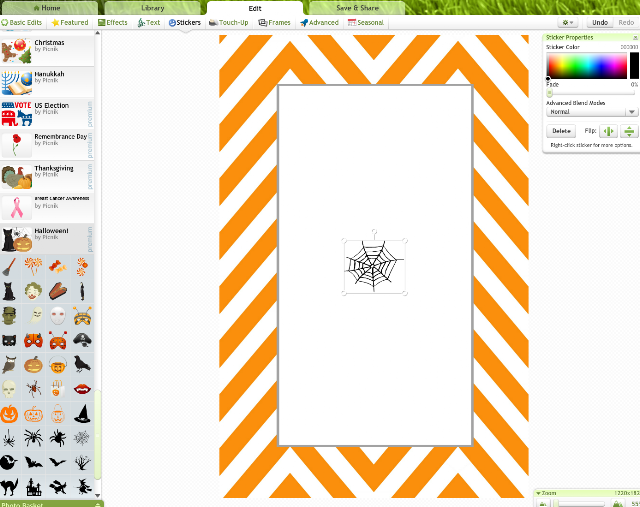The height and width of the screenshot is (507, 640).
Task: Collapse the Zoom panel
Action: (538, 493)
